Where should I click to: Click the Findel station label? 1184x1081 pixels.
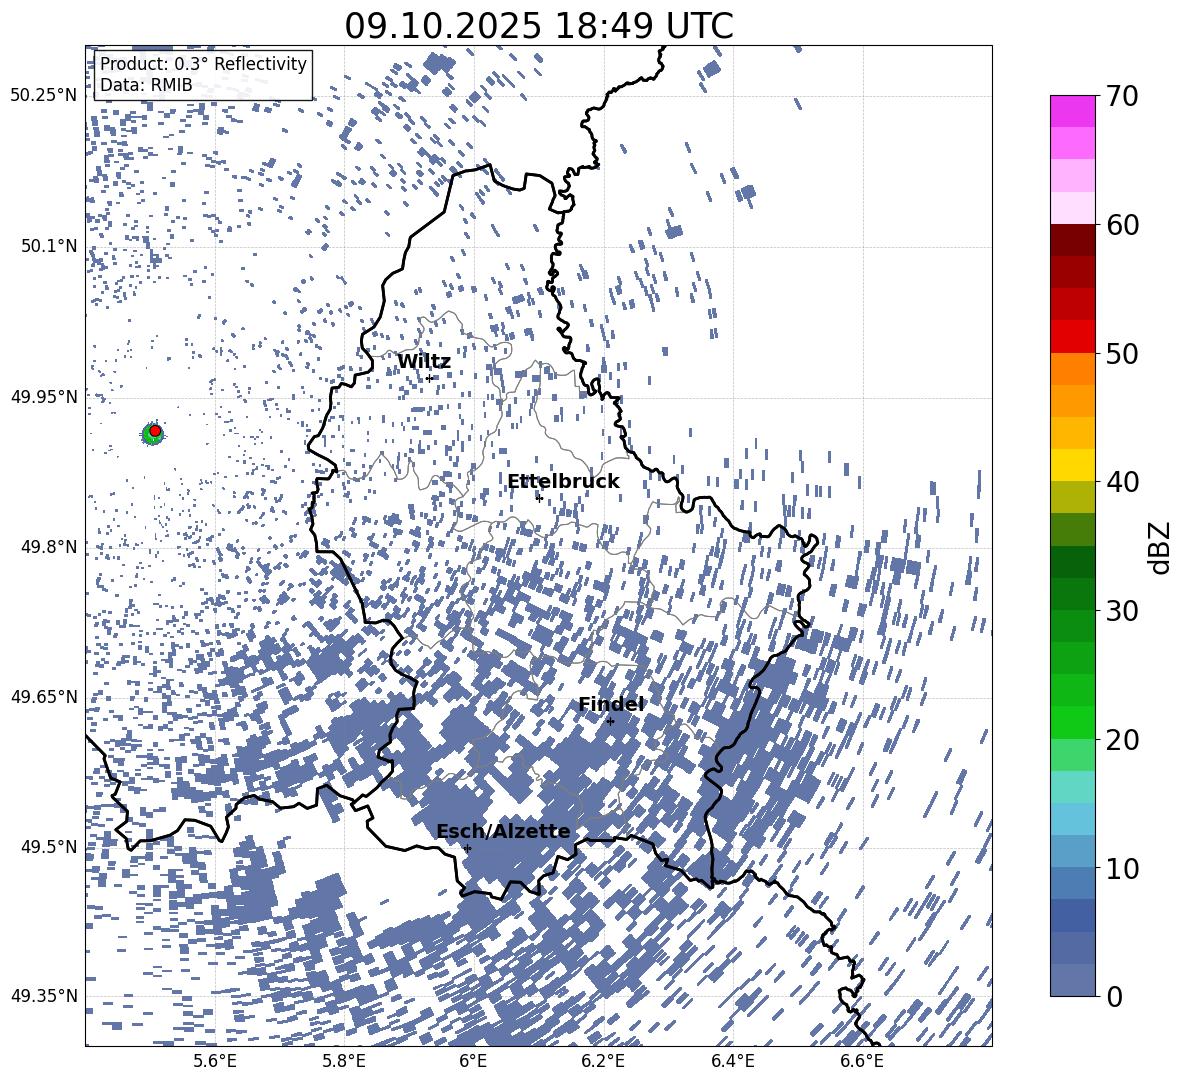pyautogui.click(x=611, y=704)
